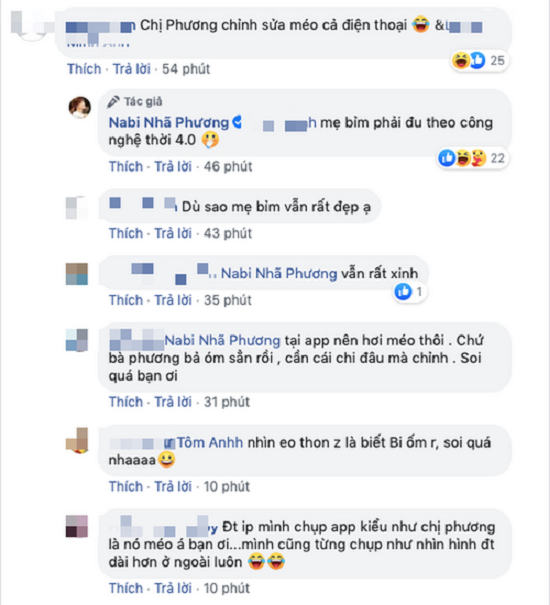
Task: Open avatar of 'Đt ip mình chụp' commenter
Action: point(77,526)
